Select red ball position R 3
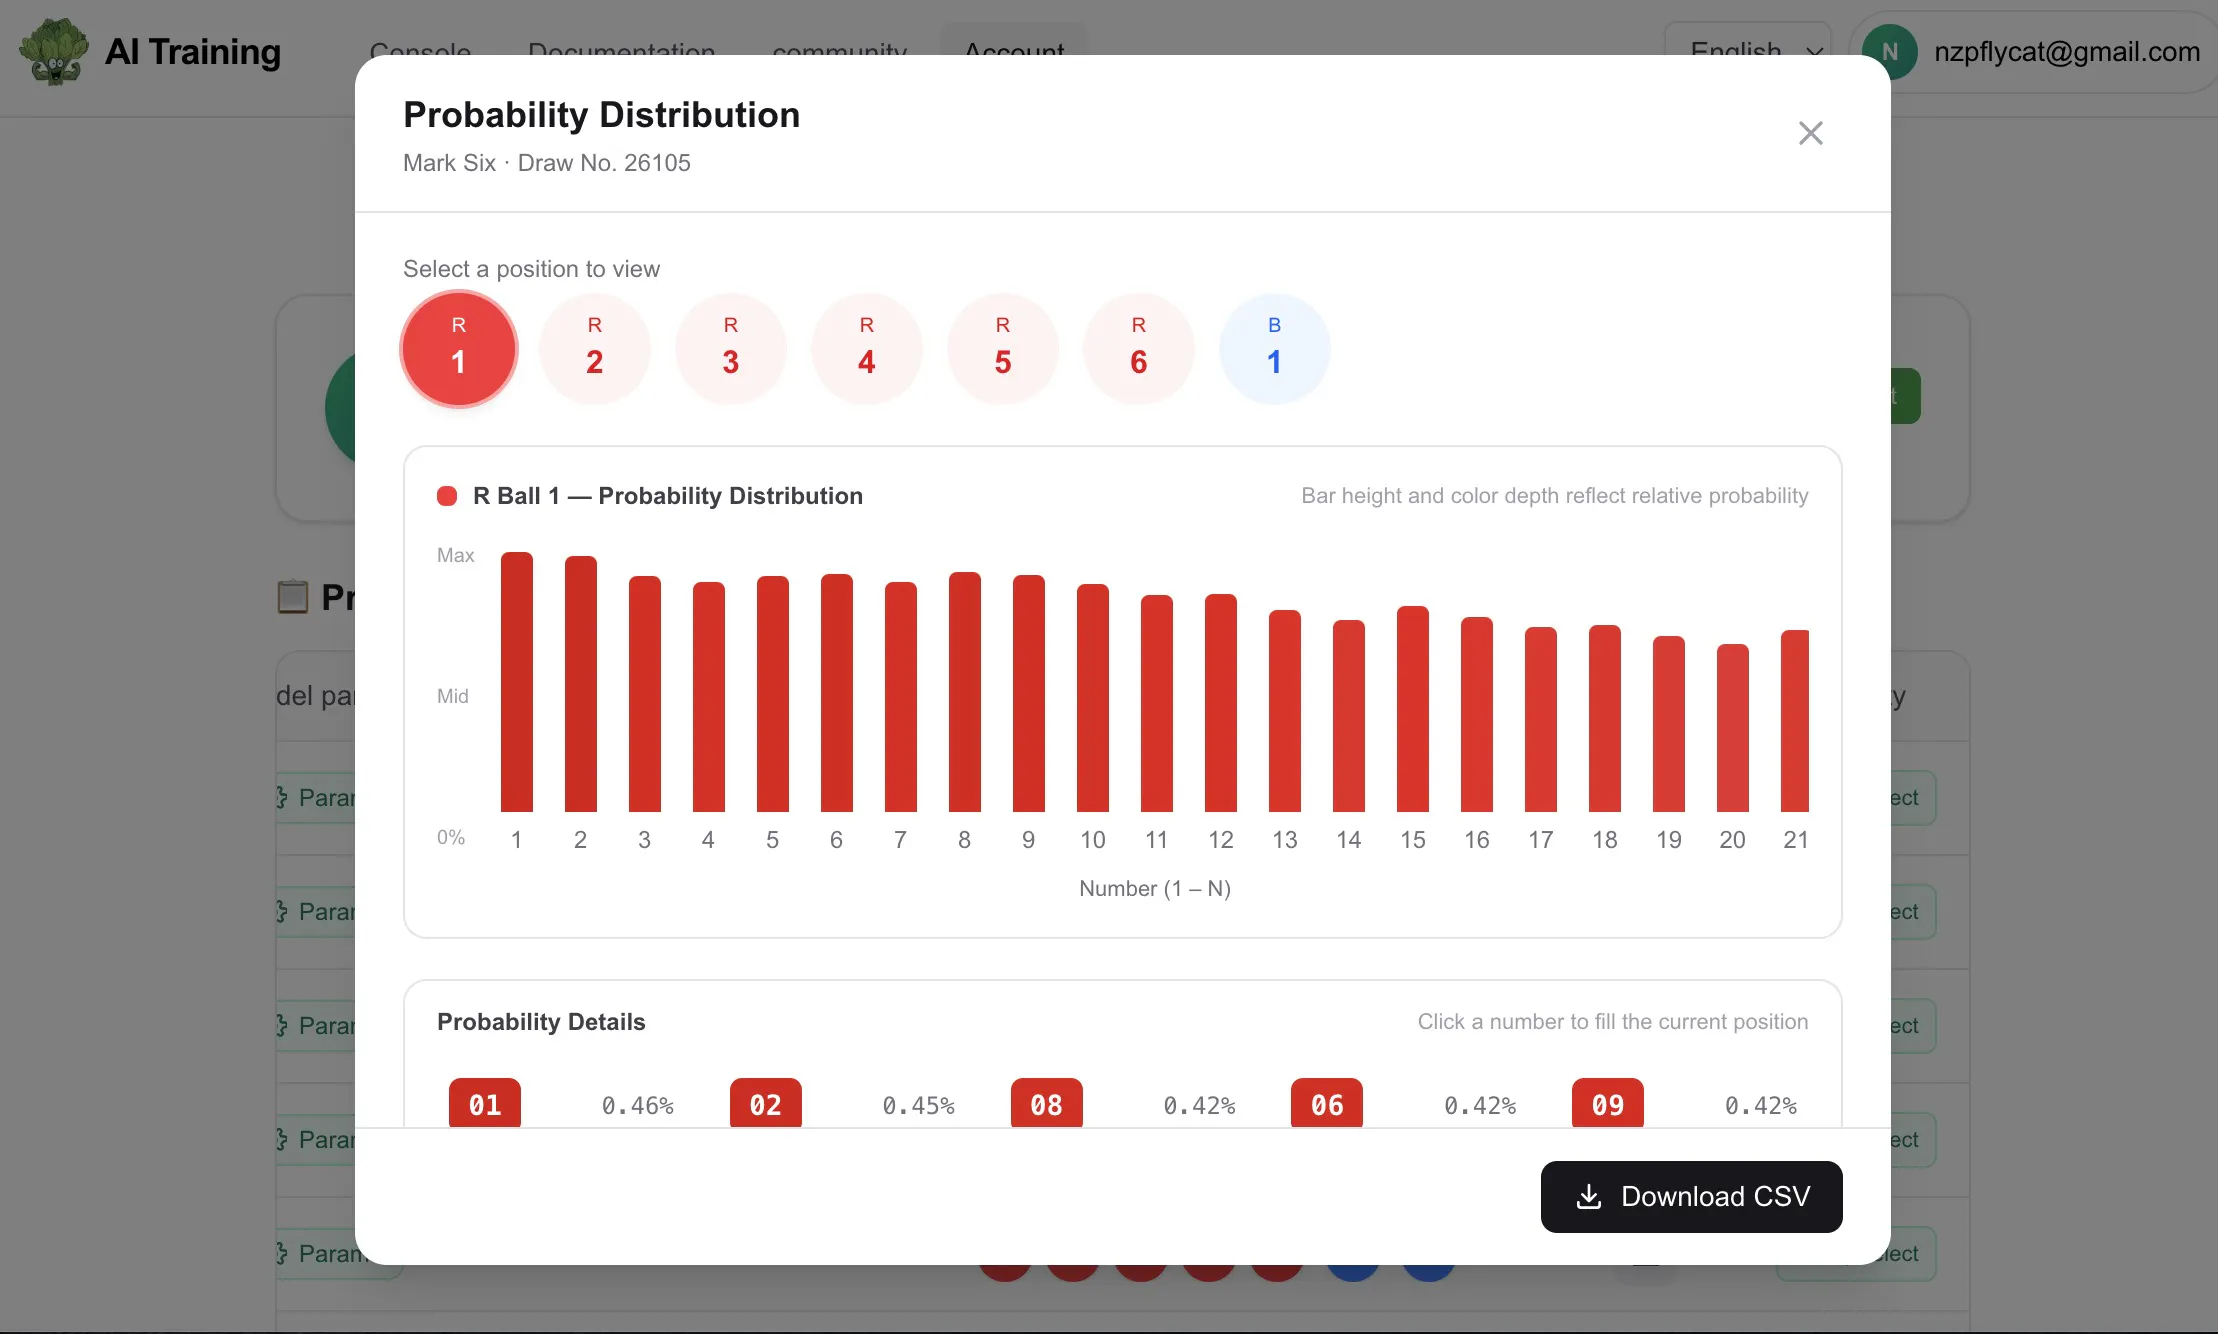Screen dimensions: 2218x1334 (x=731, y=349)
